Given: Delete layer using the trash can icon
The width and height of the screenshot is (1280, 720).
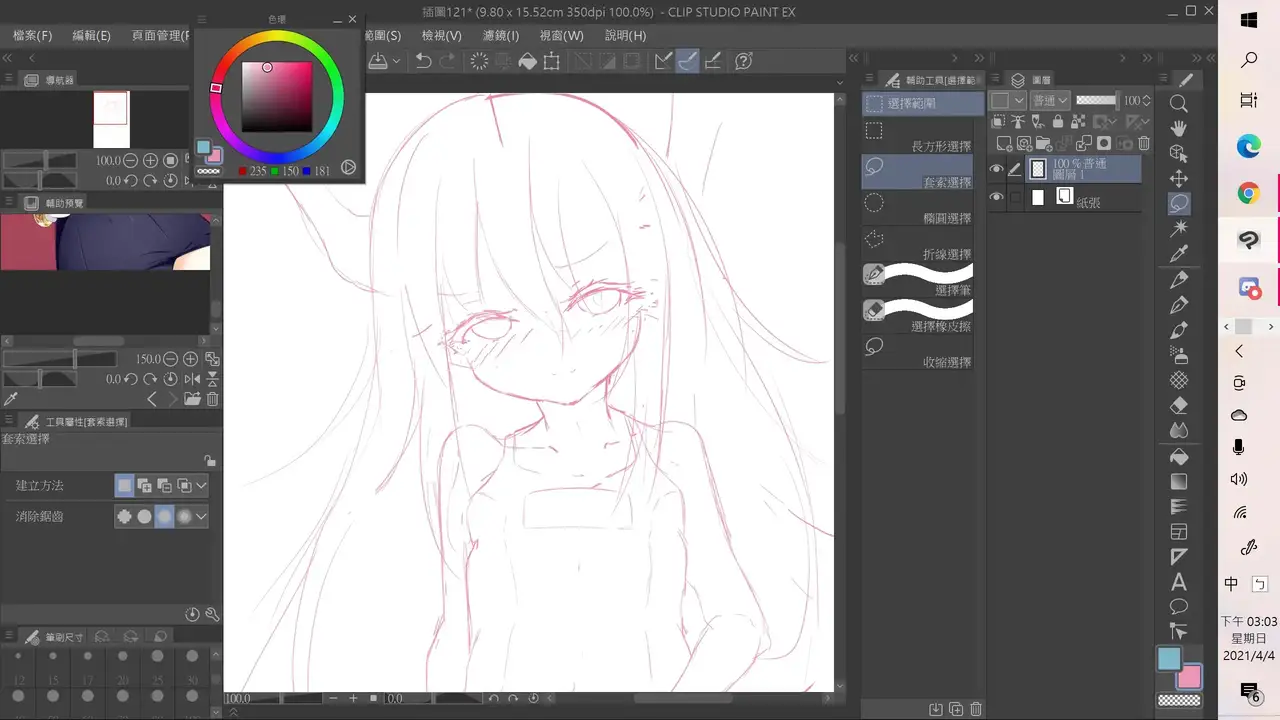Looking at the screenshot, I should tap(1145, 144).
